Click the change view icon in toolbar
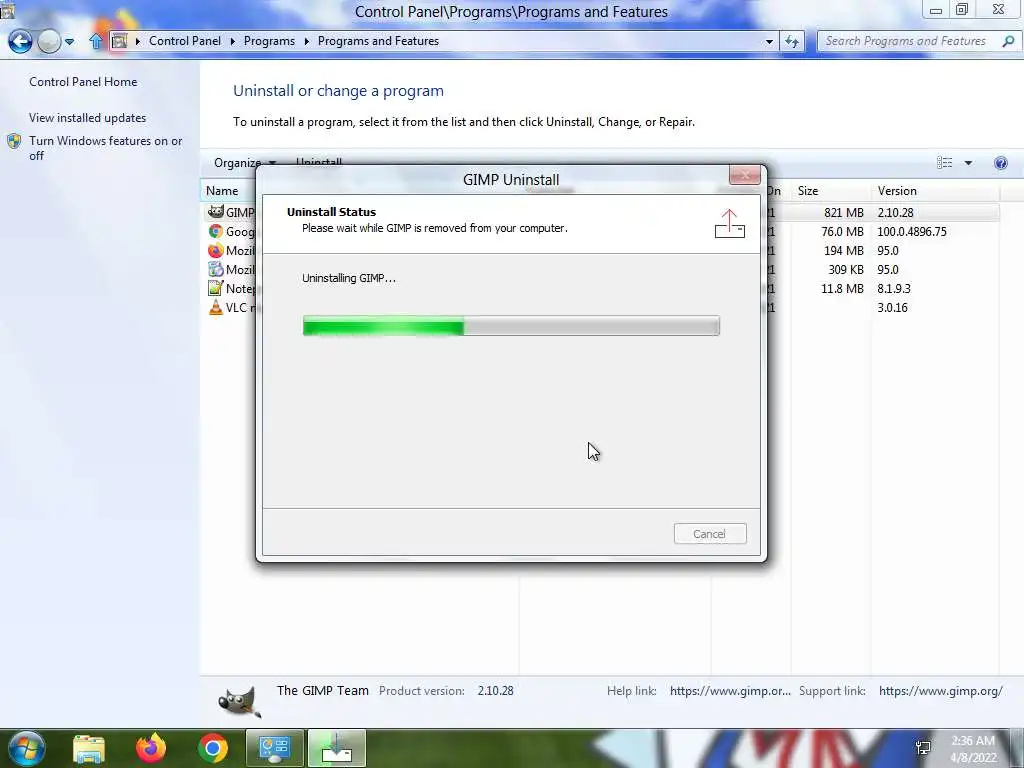Viewport: 1024px width, 768px height. point(944,163)
